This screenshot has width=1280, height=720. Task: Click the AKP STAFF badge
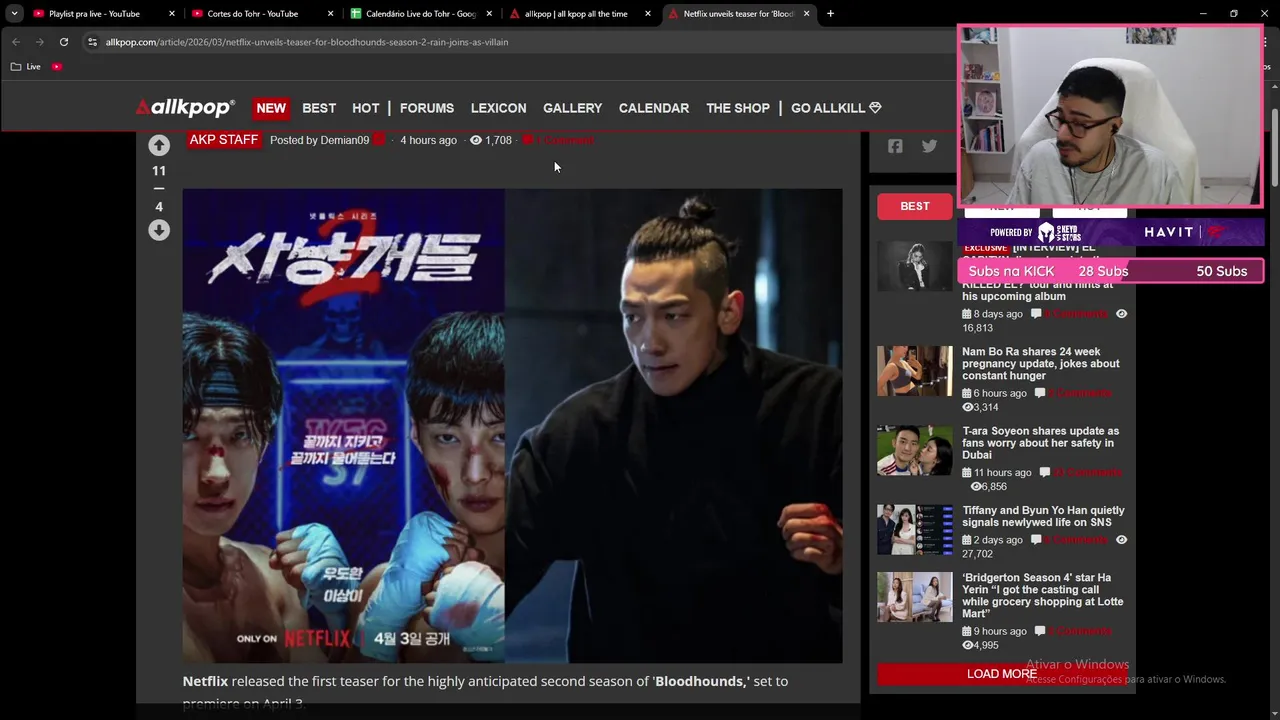tap(224, 140)
